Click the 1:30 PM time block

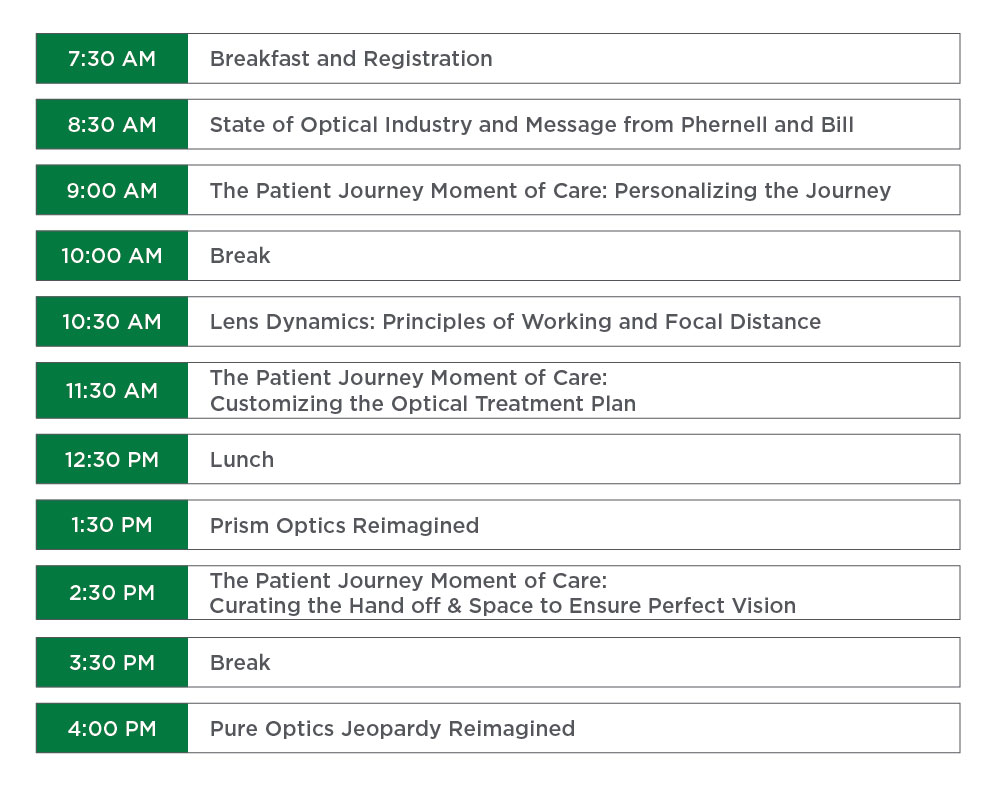(112, 525)
